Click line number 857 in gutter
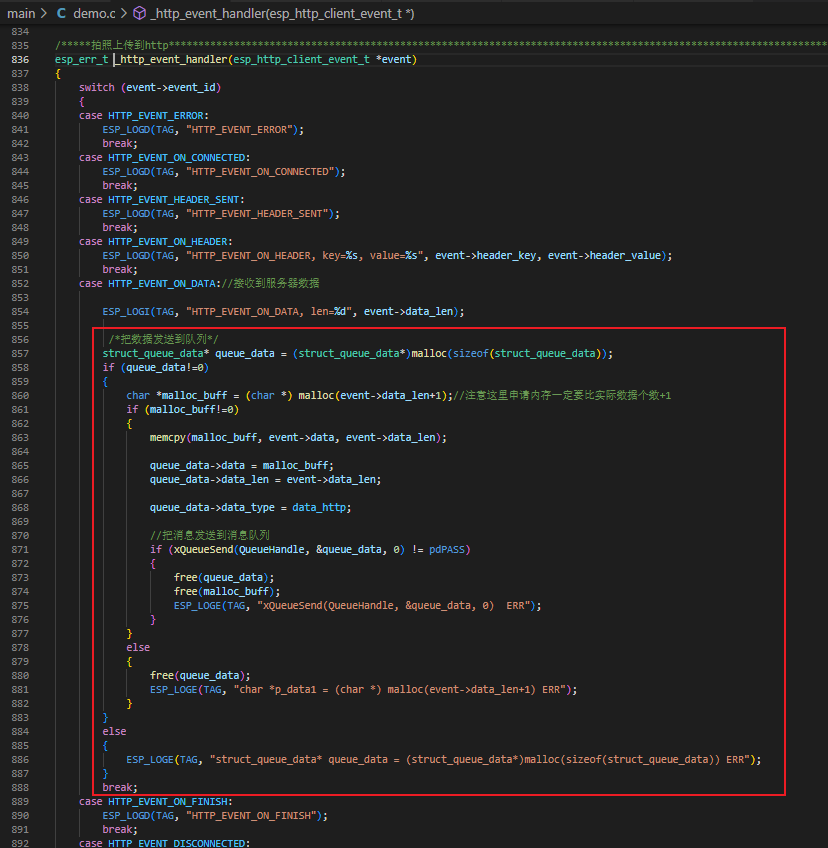 [20, 354]
